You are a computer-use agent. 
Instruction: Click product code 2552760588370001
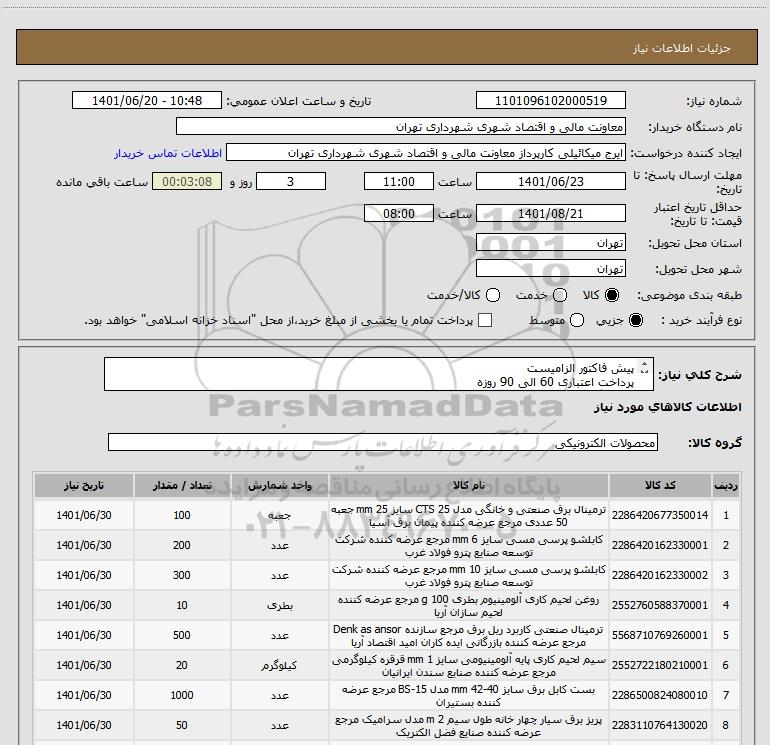click(660, 605)
